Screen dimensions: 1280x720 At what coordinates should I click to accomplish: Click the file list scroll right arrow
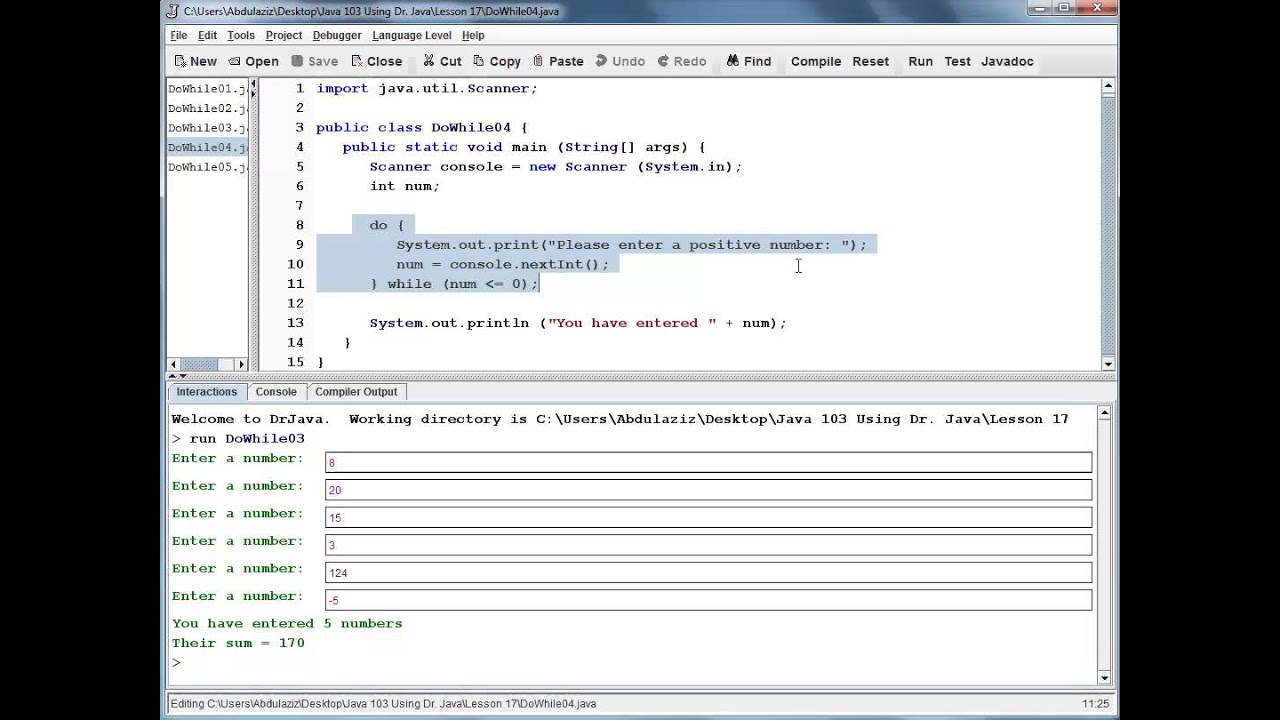241,365
